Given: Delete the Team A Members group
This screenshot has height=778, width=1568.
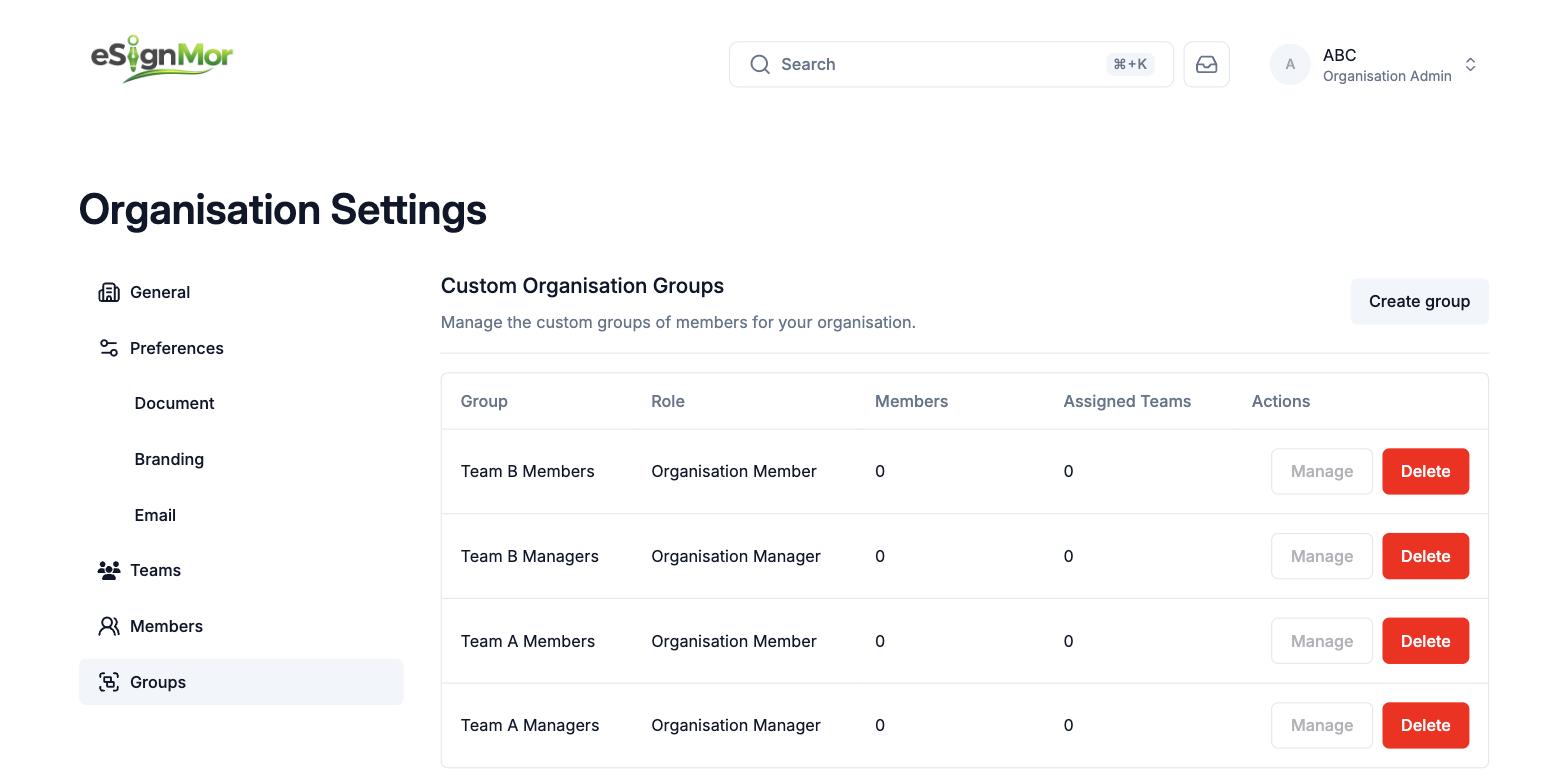Looking at the screenshot, I should coord(1425,641).
